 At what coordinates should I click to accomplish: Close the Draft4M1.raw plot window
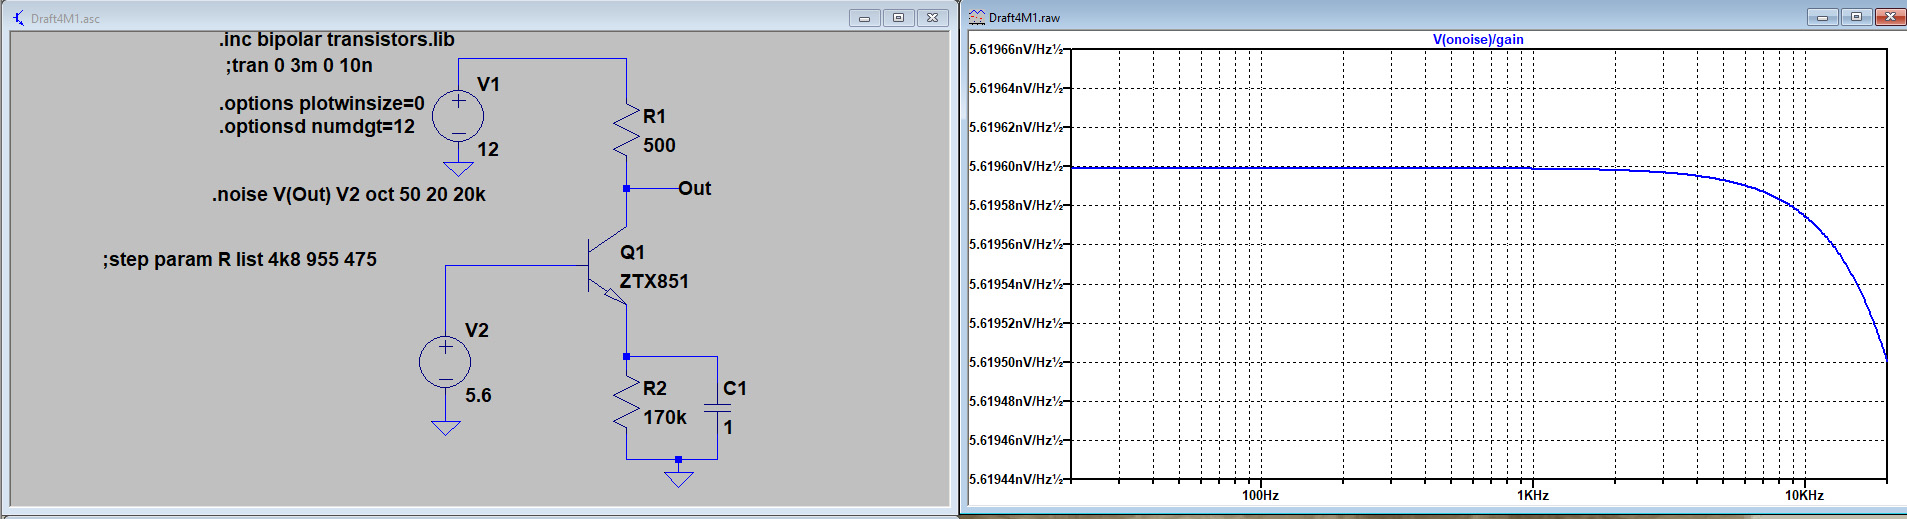1890,17
